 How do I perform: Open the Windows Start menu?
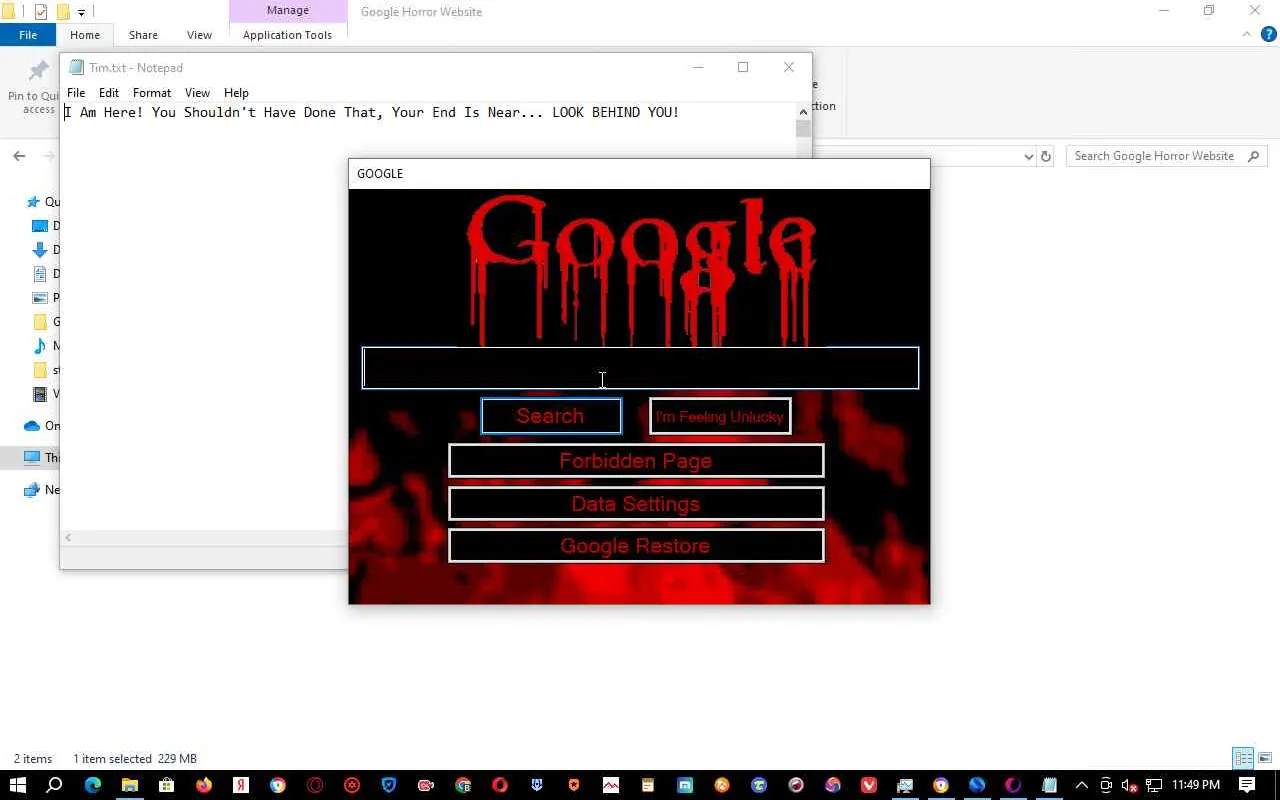point(18,785)
